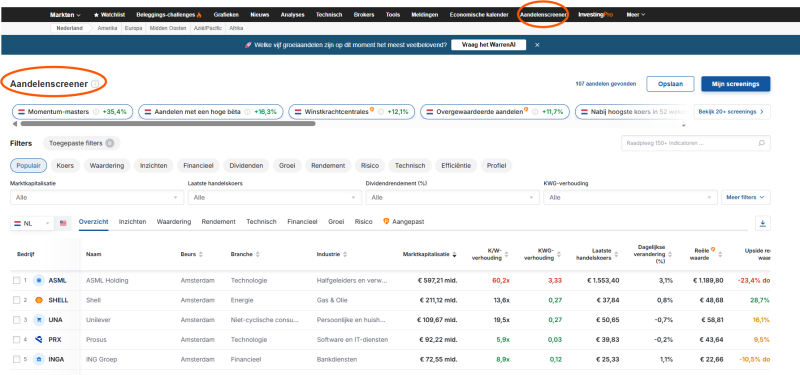This screenshot has height=375, width=800.
Task: Open the Watchlist menu item
Action: (x=109, y=15)
